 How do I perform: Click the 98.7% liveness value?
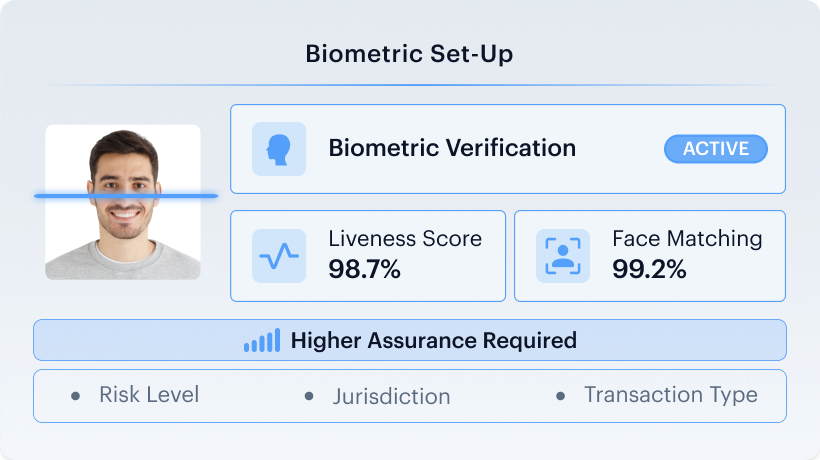pyautogui.click(x=365, y=270)
